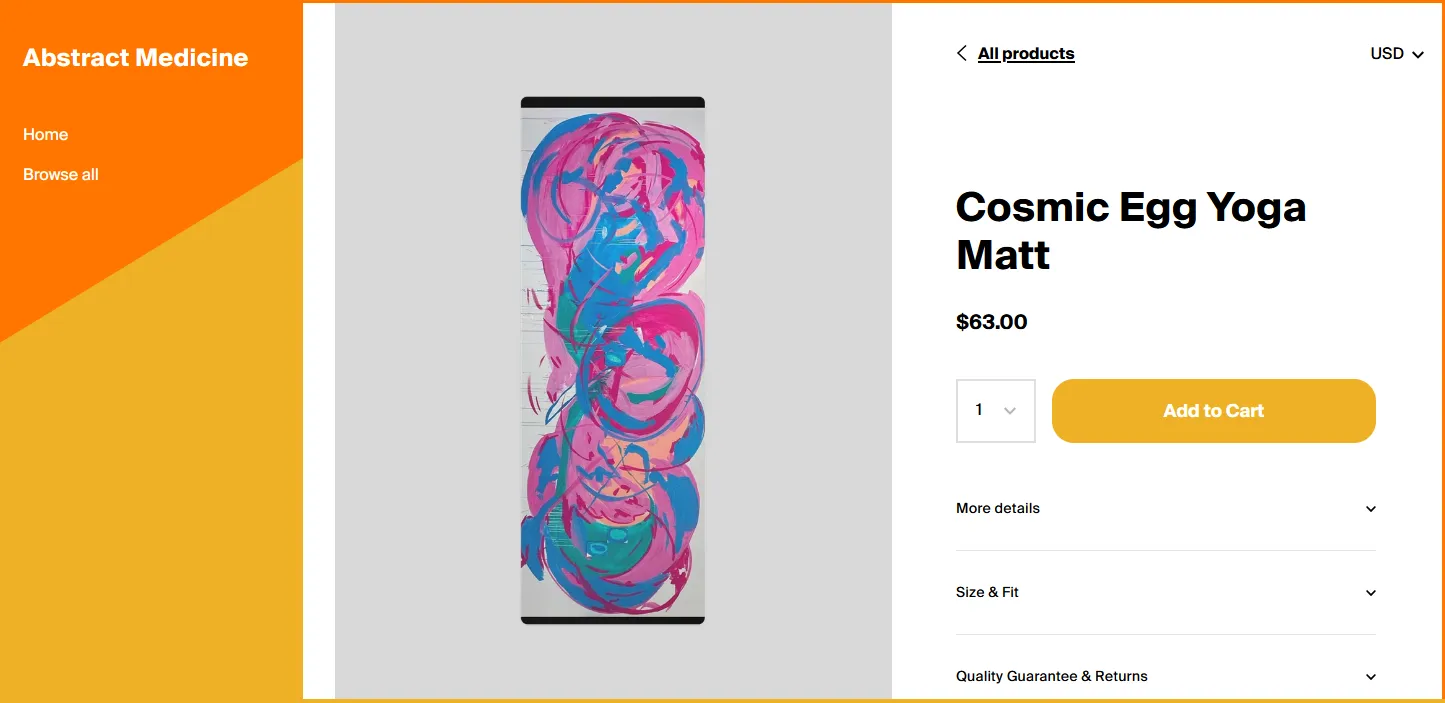Click the chevron icon on More details row

[1370, 508]
